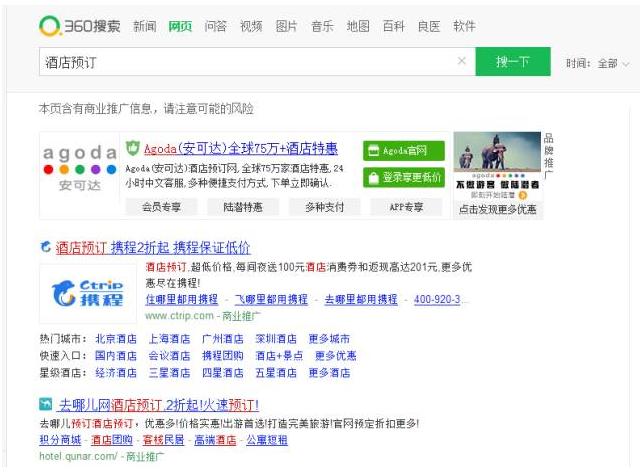This screenshot has width=640, height=474.
Task: Open the 更多酒店 link
Action: pyautogui.click(x=329, y=373)
